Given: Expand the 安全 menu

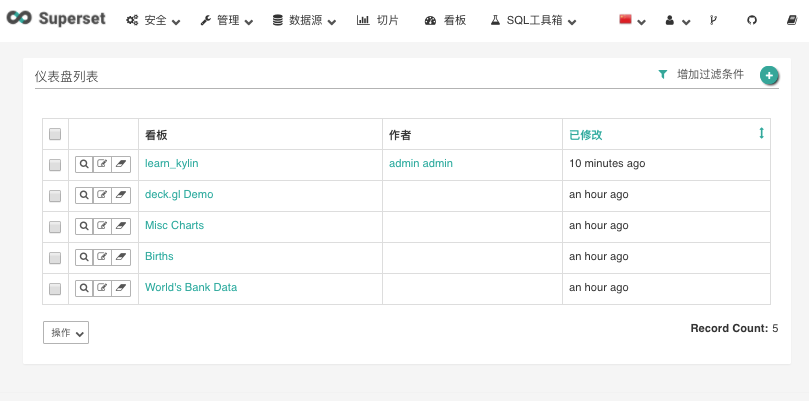Looking at the screenshot, I should click(153, 21).
